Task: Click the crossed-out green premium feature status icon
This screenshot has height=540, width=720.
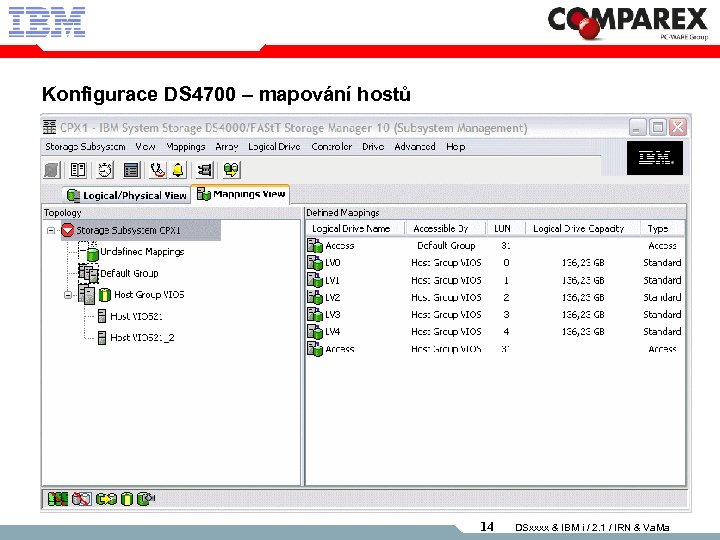Action: (x=58, y=499)
